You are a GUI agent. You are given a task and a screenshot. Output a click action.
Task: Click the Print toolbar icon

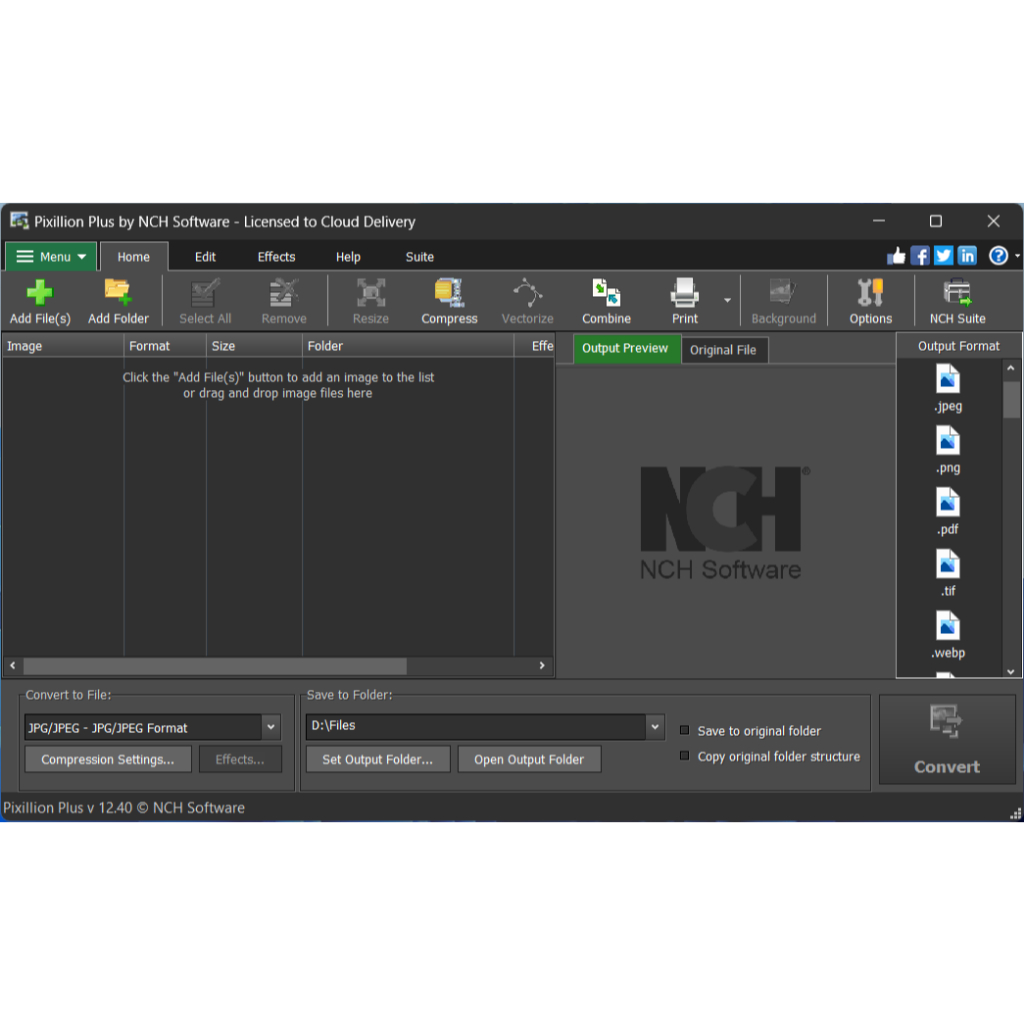(684, 293)
